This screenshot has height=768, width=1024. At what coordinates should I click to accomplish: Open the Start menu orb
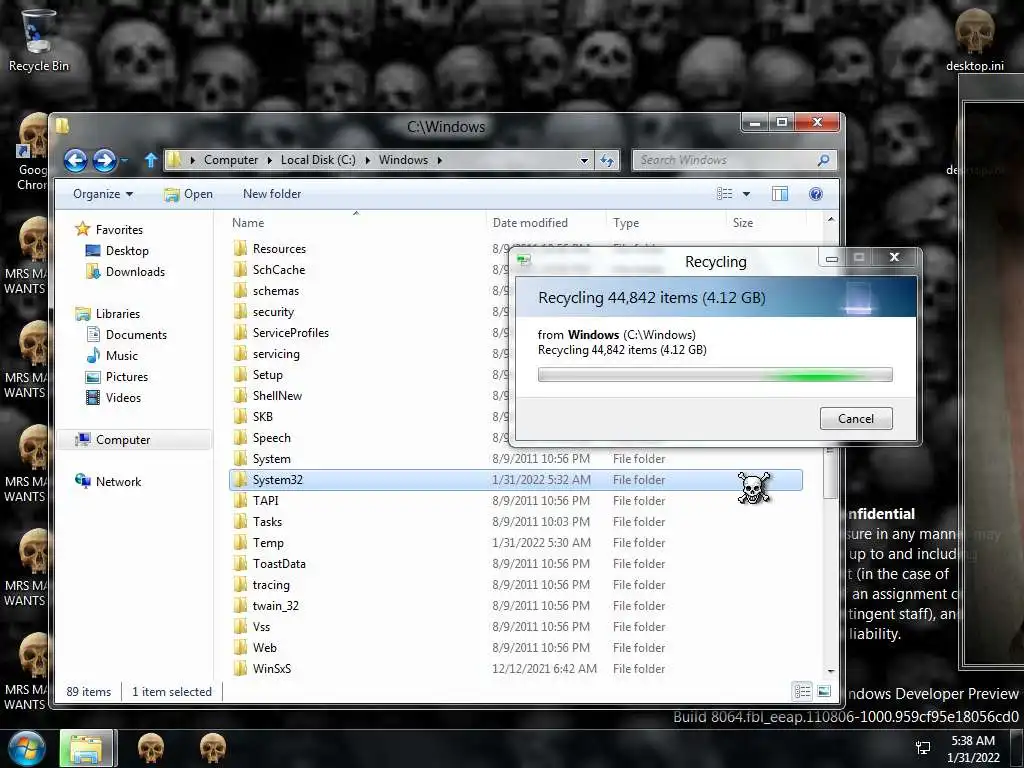pos(26,748)
